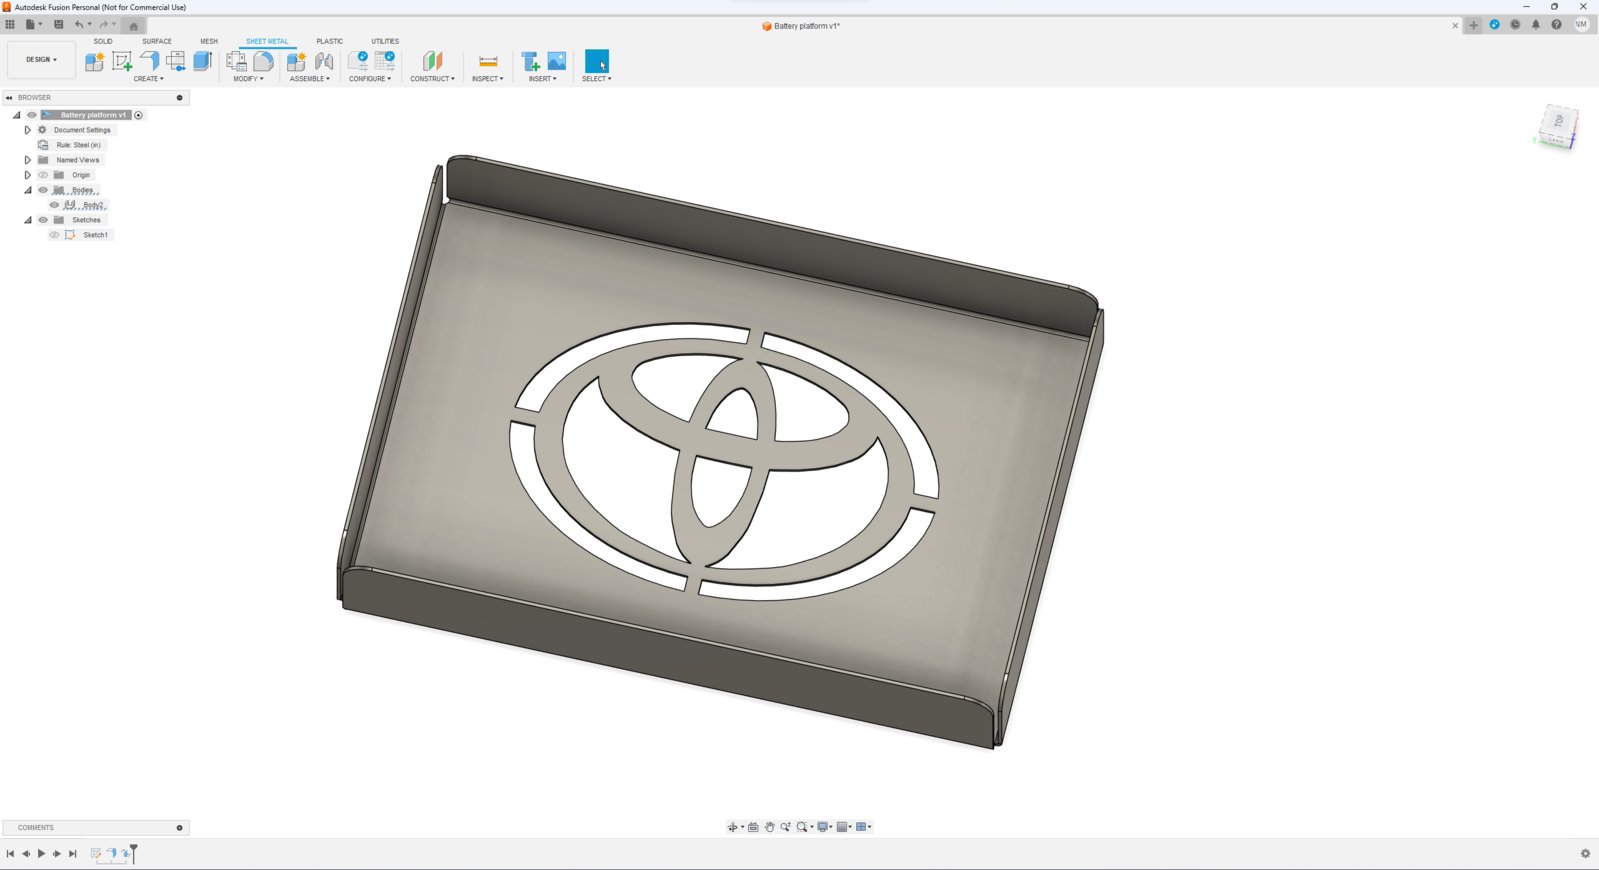Open notifications bell icon
Viewport: 1599px width, 870px height.
(x=1536, y=25)
